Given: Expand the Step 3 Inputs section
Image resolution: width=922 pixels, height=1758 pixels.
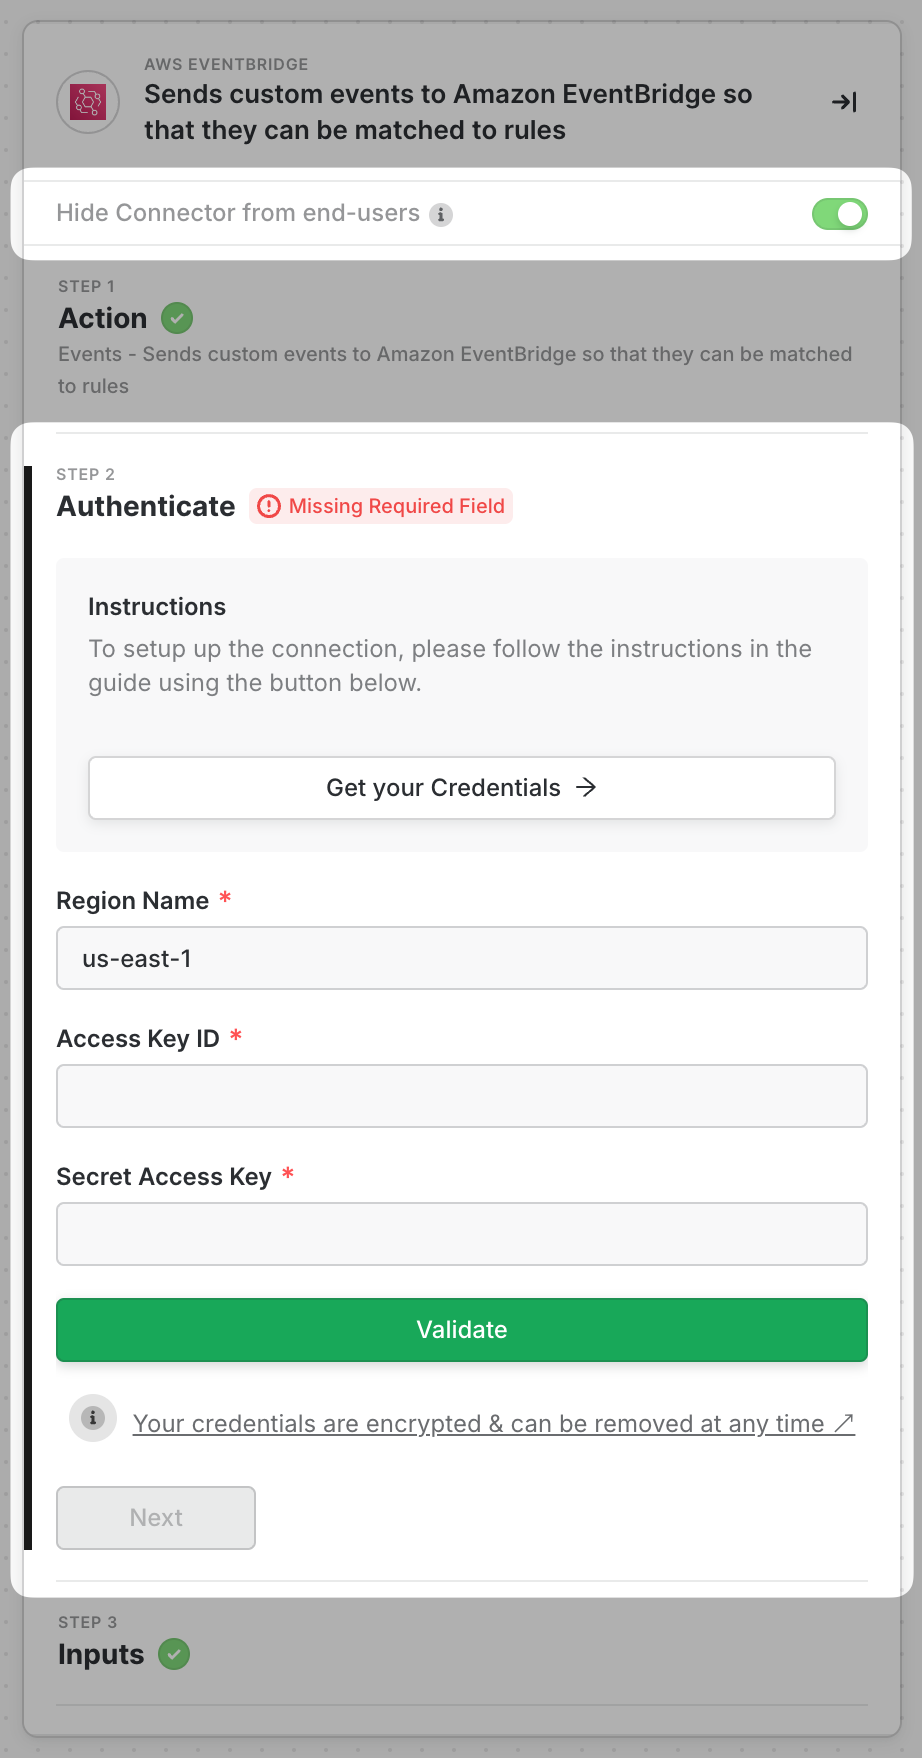Looking at the screenshot, I should point(101,1654).
